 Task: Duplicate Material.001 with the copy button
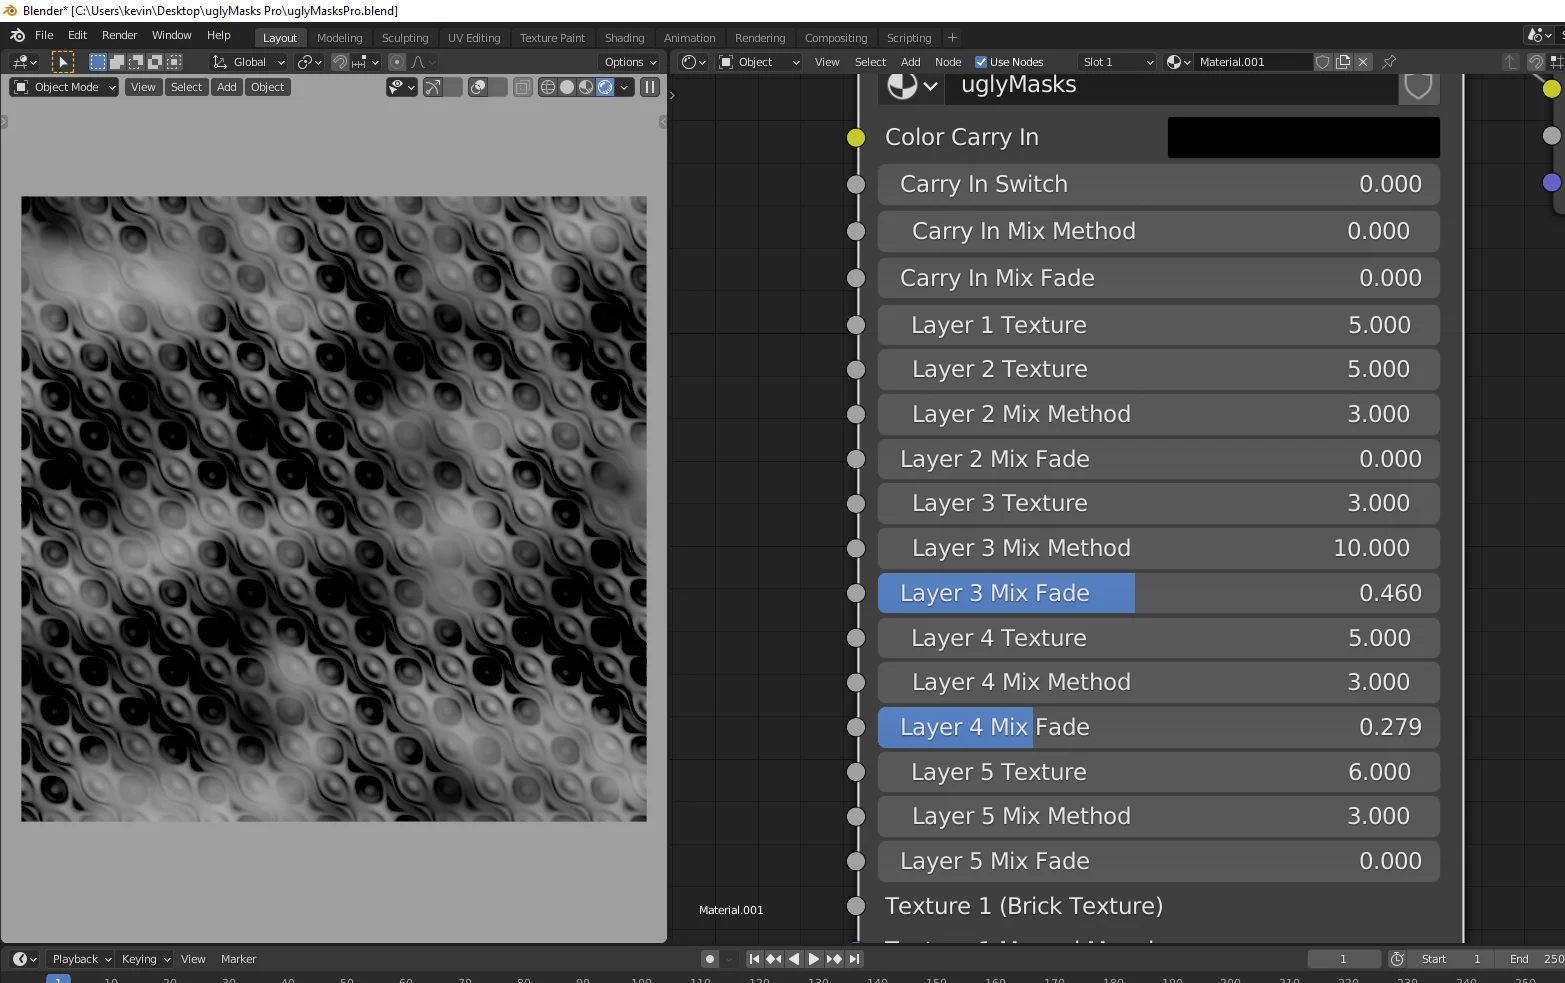(x=1343, y=62)
